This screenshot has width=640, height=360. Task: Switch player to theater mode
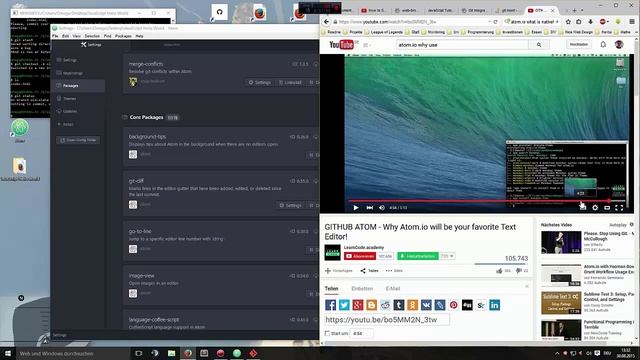607,208
